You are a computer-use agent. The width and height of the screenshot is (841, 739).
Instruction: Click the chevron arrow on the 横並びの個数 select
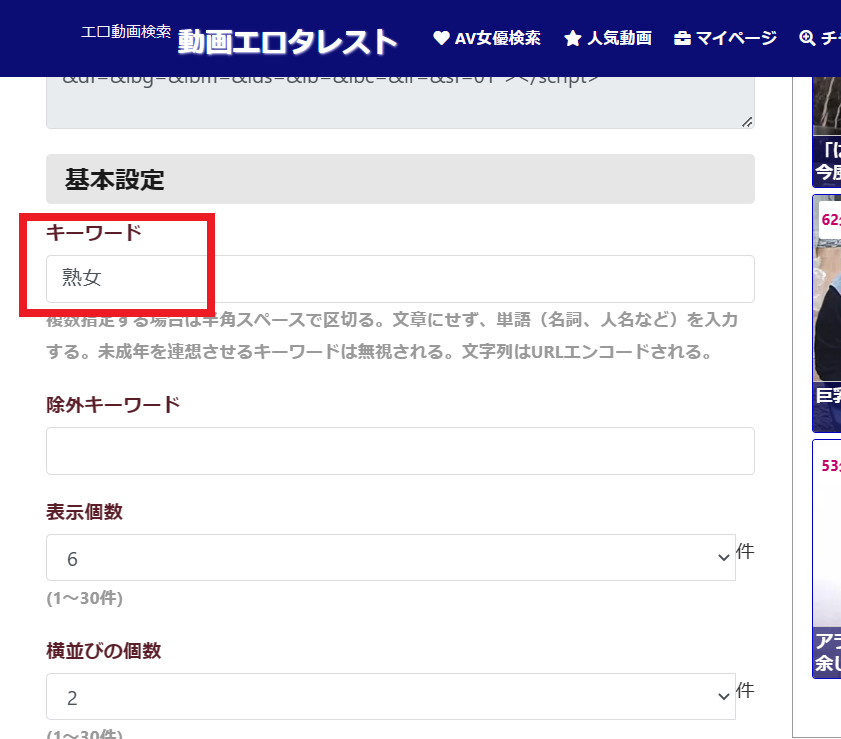(724, 697)
